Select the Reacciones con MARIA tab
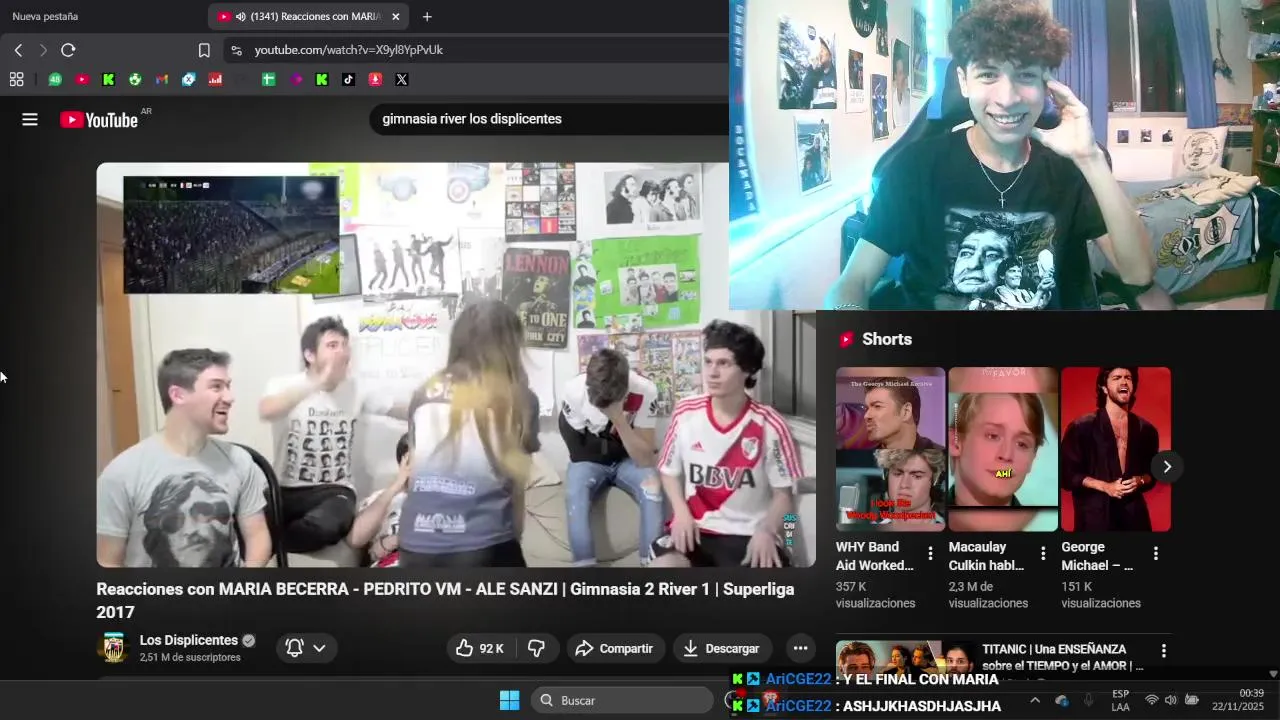 (307, 16)
